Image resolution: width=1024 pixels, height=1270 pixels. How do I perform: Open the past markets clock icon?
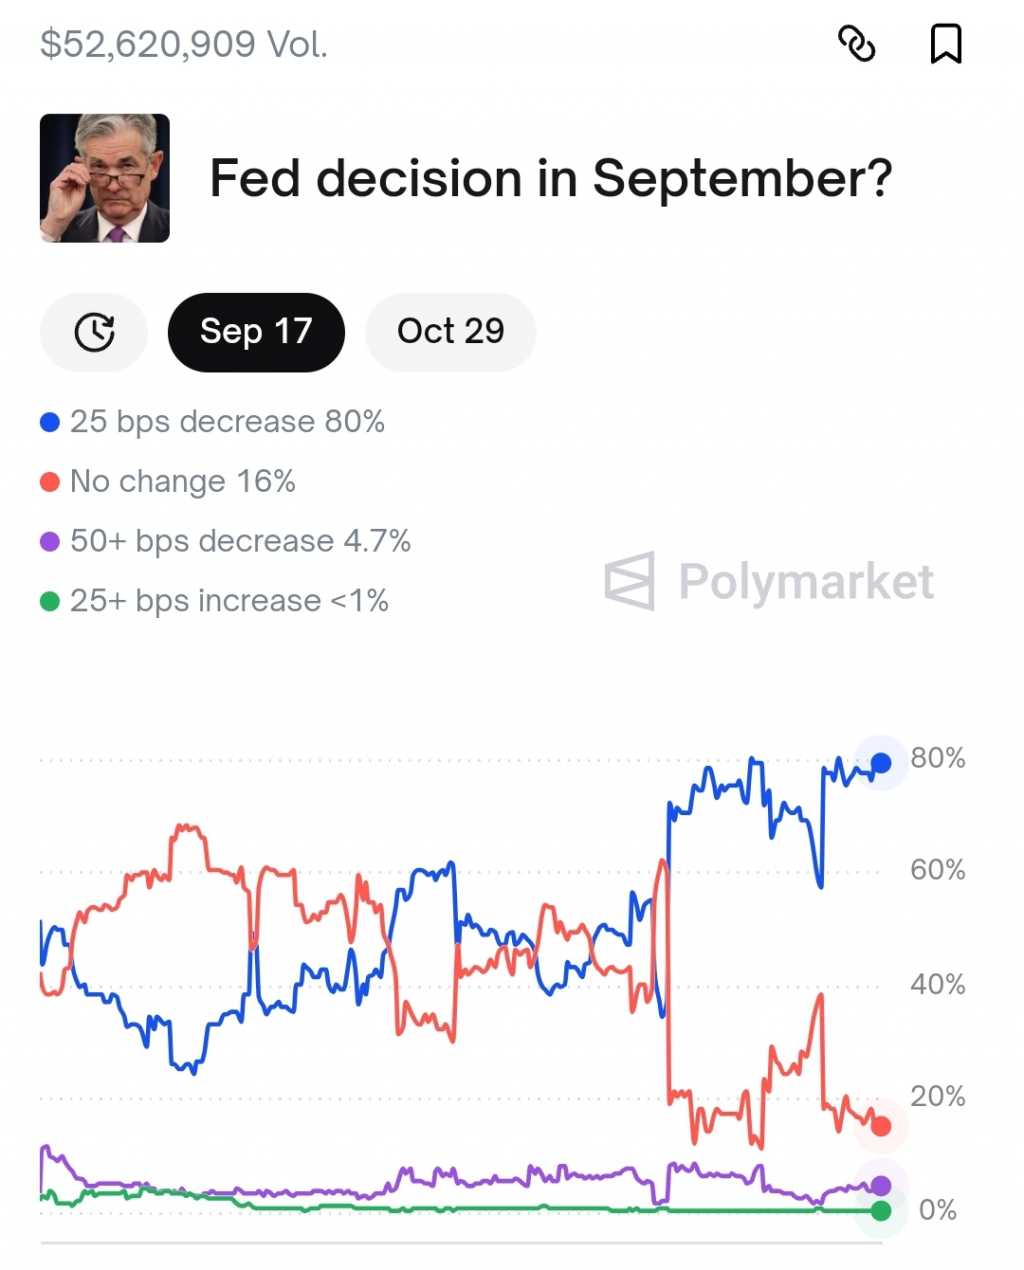[x=94, y=332]
